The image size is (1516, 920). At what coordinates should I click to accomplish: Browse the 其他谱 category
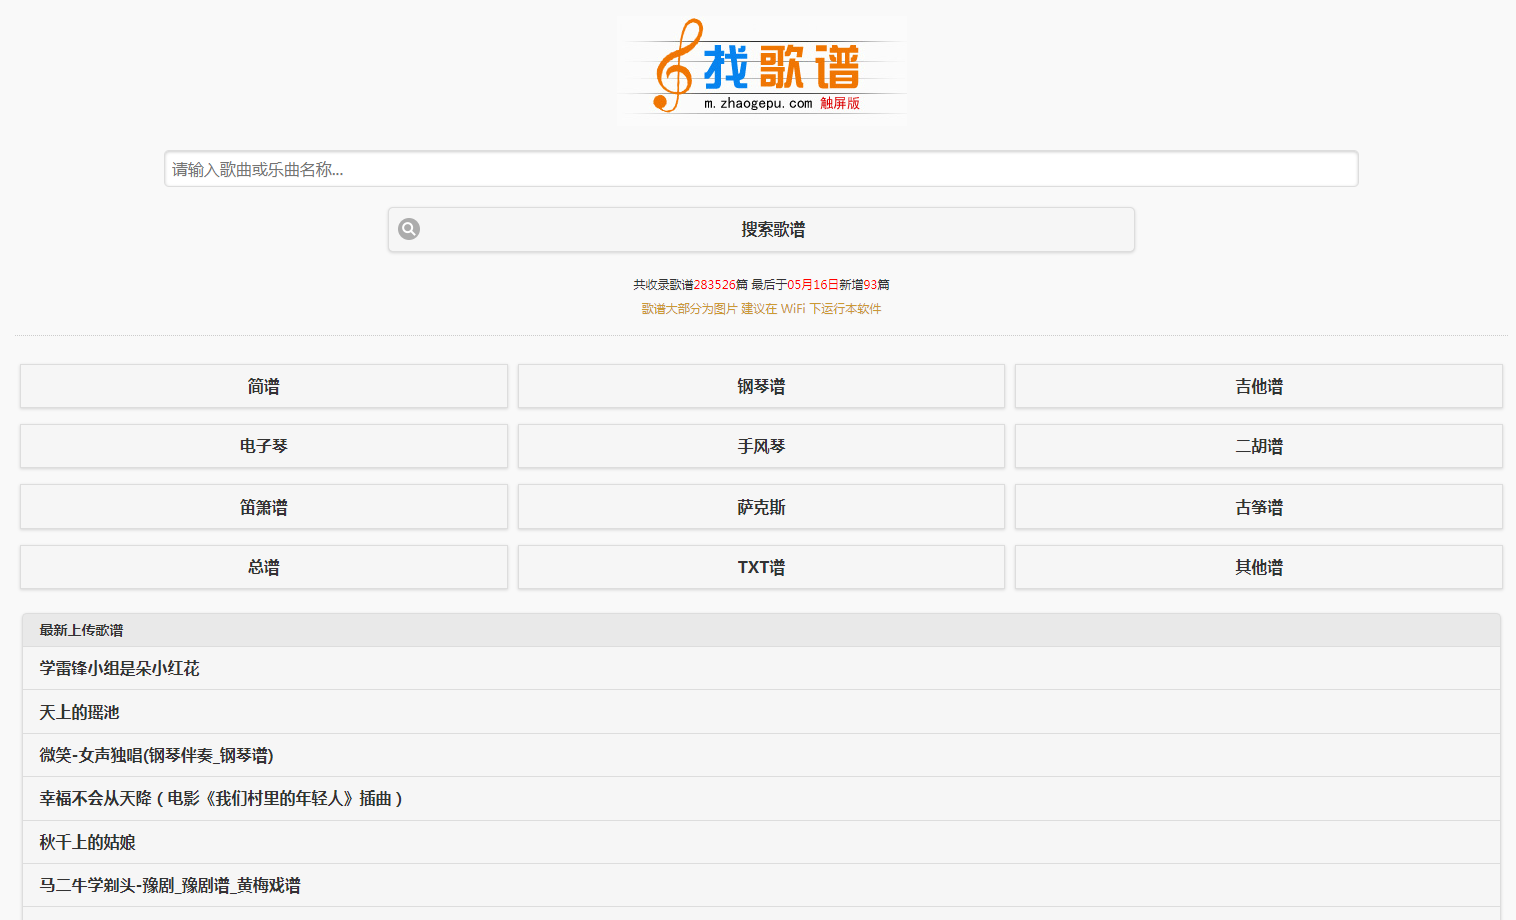tap(1258, 567)
